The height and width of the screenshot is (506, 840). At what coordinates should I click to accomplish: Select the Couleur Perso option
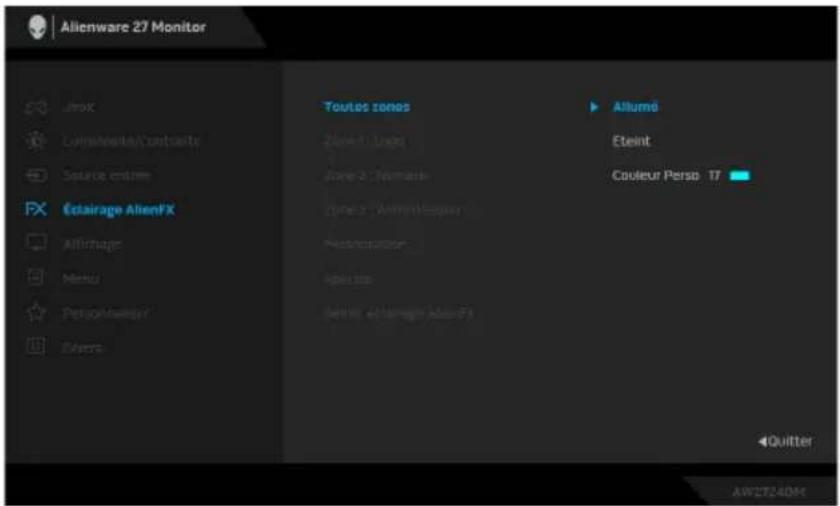click(x=656, y=175)
